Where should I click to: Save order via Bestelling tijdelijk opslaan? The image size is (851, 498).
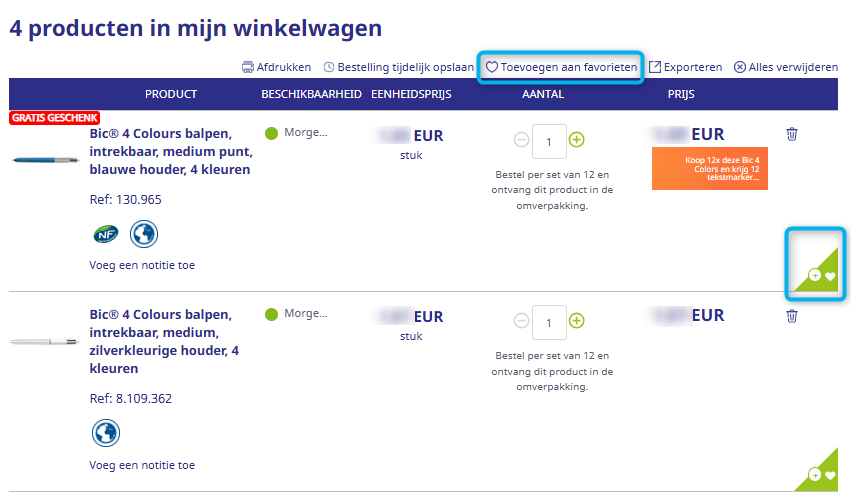(399, 67)
